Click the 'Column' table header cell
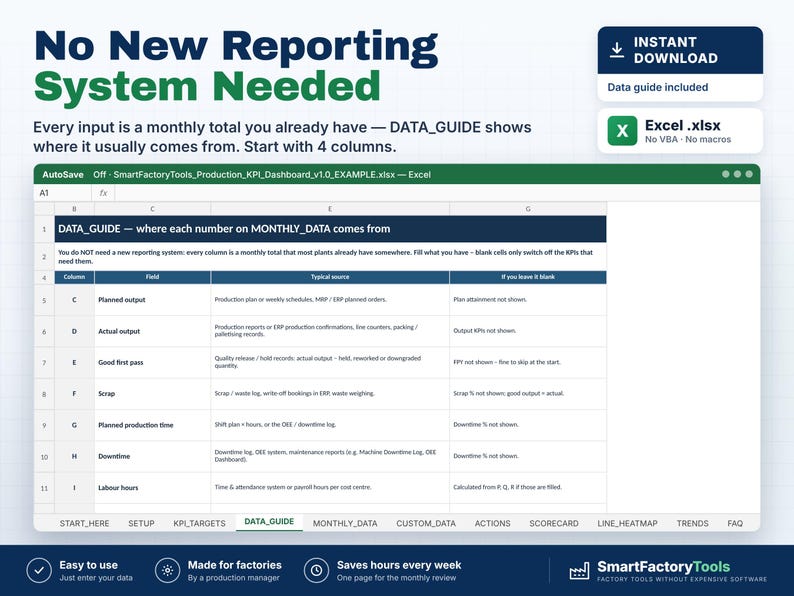 tap(74, 277)
